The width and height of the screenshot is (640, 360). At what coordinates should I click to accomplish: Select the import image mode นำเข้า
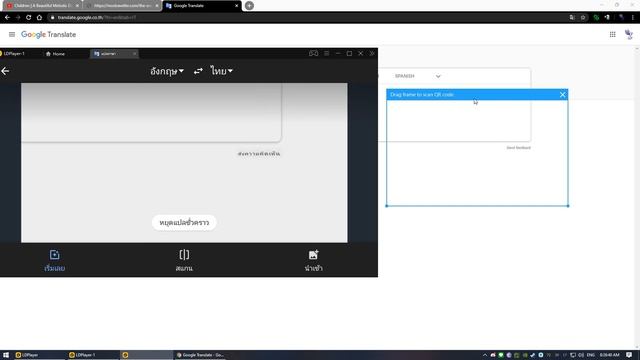pos(313,260)
